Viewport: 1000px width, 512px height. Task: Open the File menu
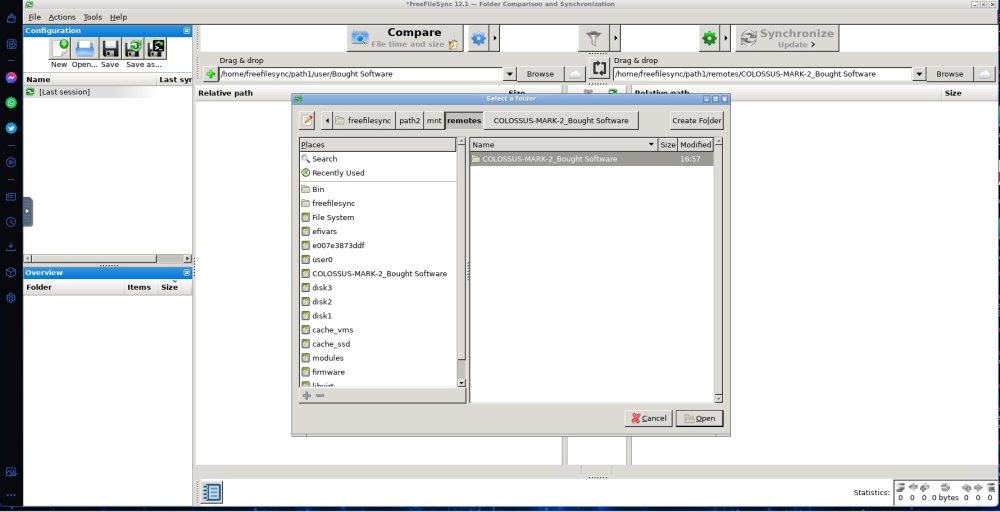(x=34, y=17)
